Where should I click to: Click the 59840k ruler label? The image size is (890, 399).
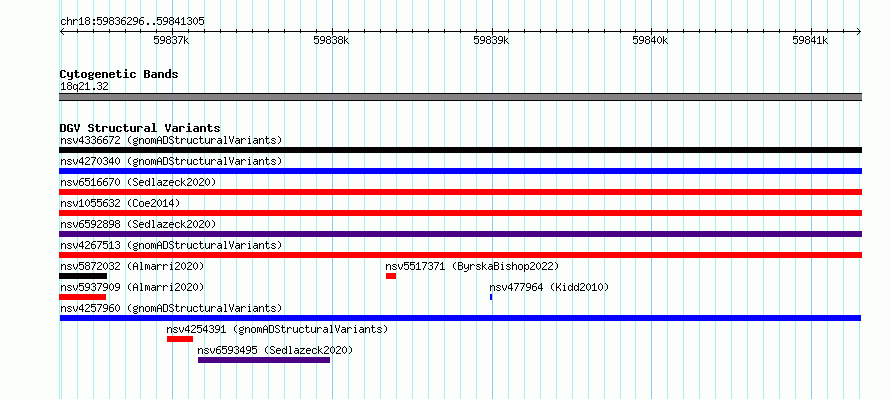click(651, 41)
